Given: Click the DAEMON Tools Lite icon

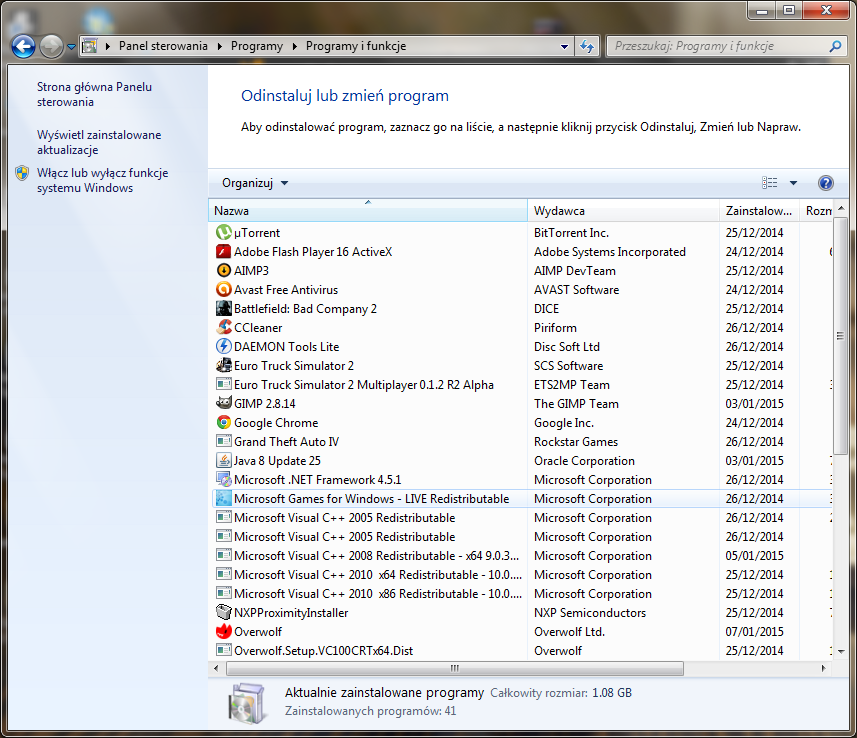Looking at the screenshot, I should (224, 347).
